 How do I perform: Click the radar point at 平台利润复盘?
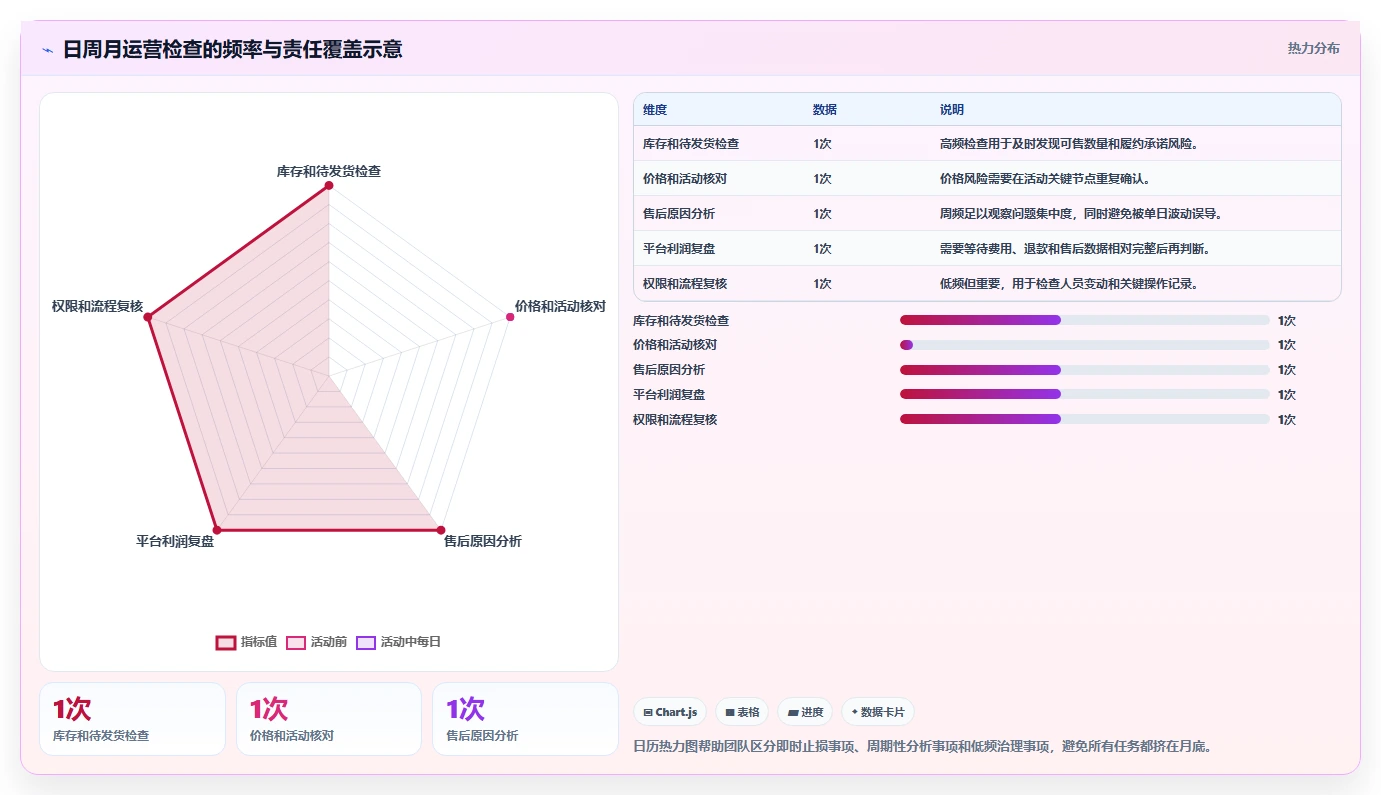(x=217, y=529)
